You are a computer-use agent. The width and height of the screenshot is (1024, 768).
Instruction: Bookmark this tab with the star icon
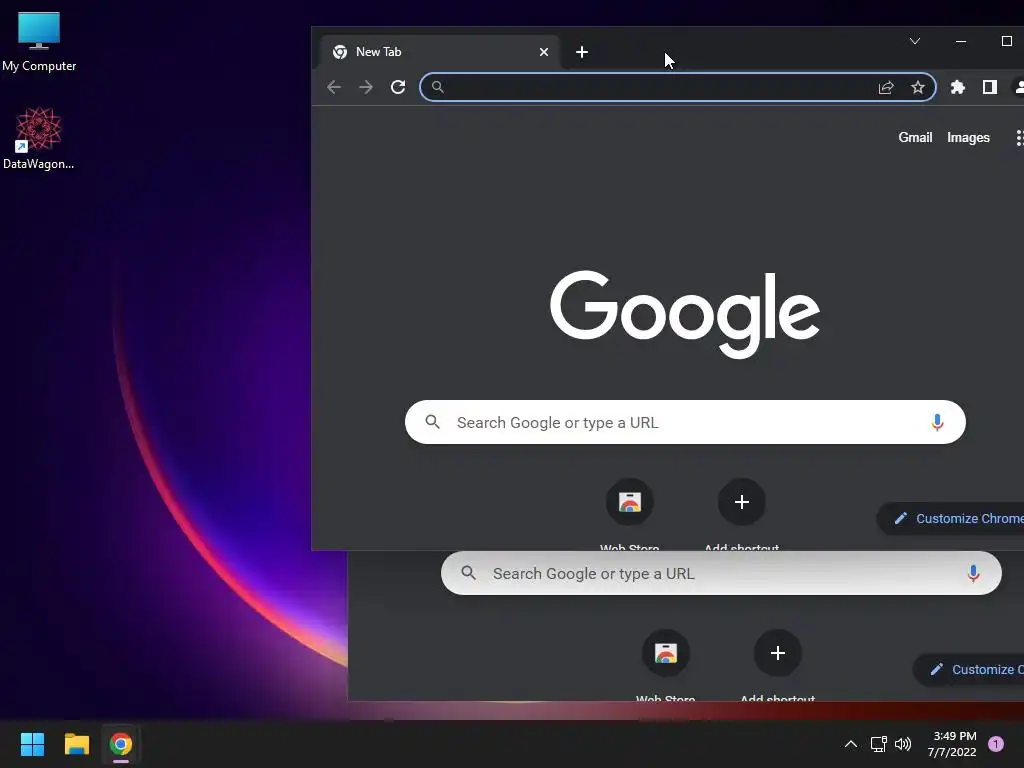click(x=918, y=88)
